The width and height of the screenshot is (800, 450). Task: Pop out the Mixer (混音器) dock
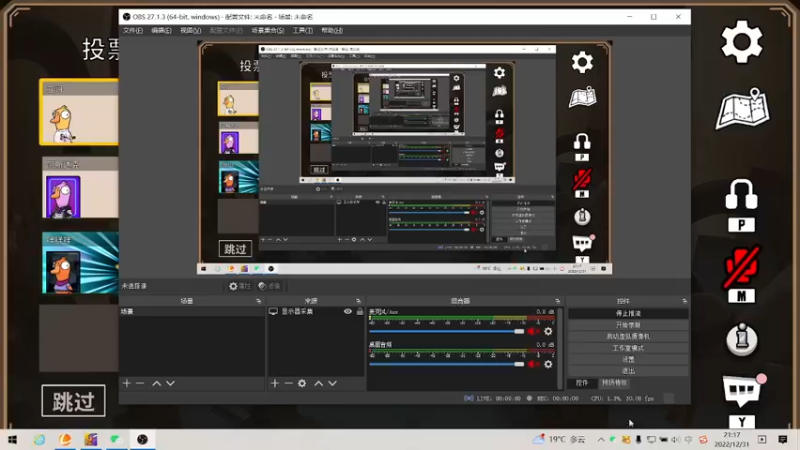click(x=557, y=301)
